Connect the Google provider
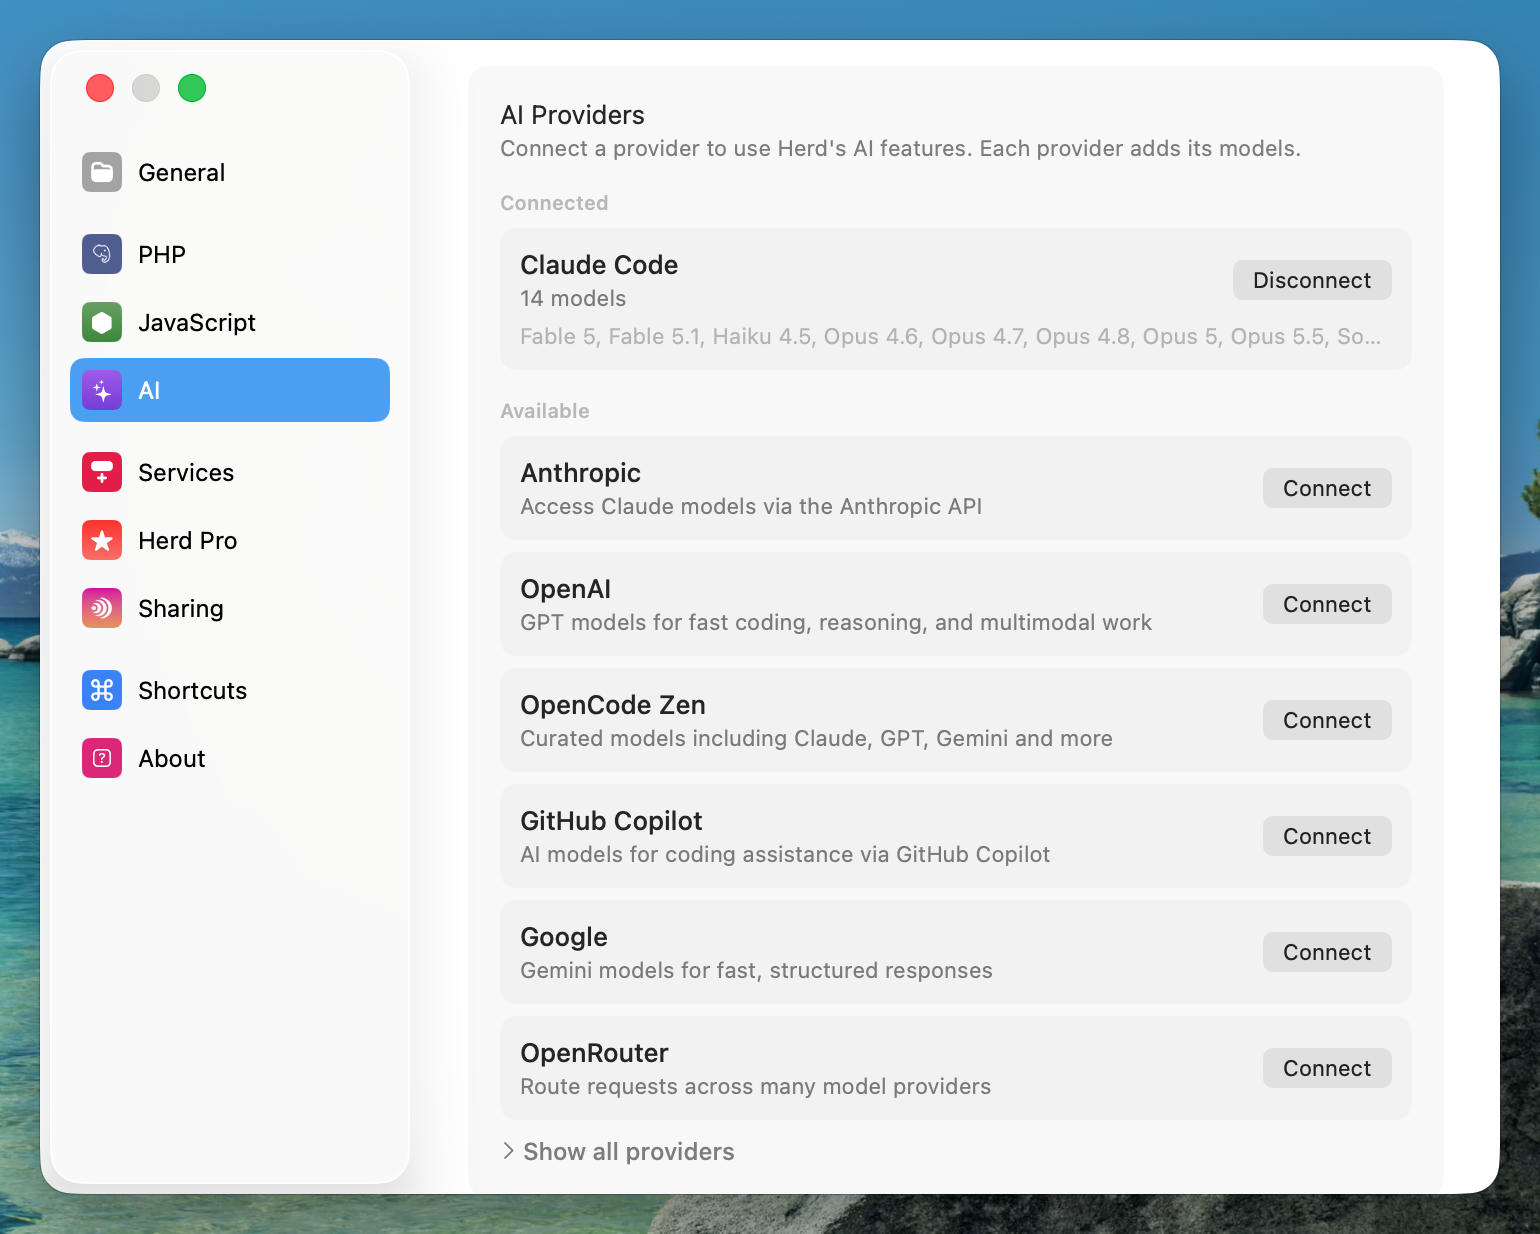The width and height of the screenshot is (1540, 1234). click(x=1327, y=952)
